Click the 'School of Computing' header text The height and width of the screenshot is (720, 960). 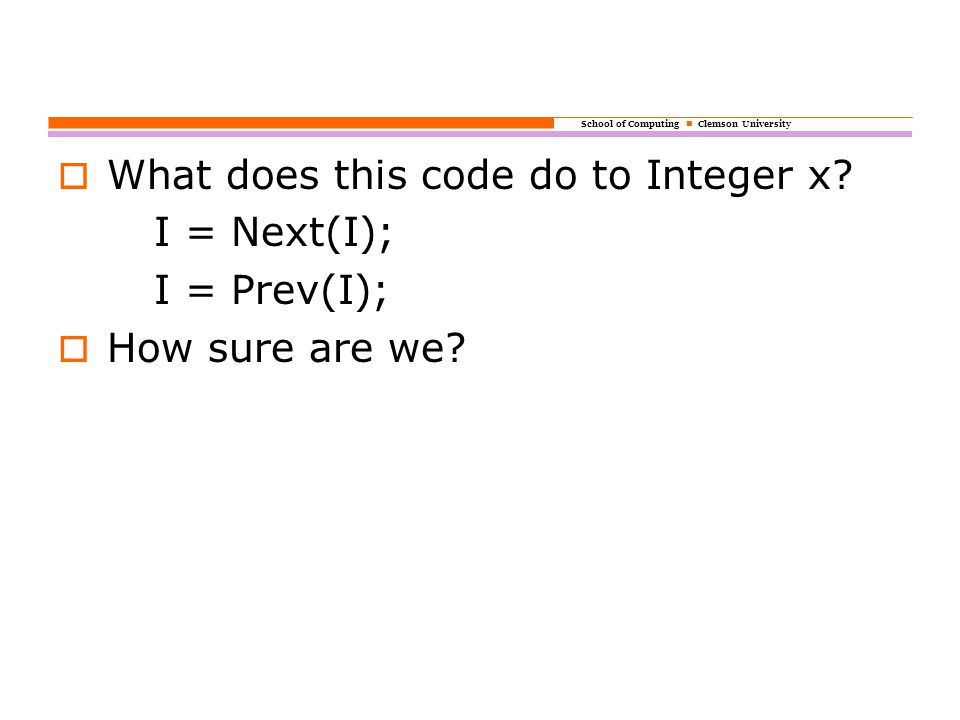629,124
